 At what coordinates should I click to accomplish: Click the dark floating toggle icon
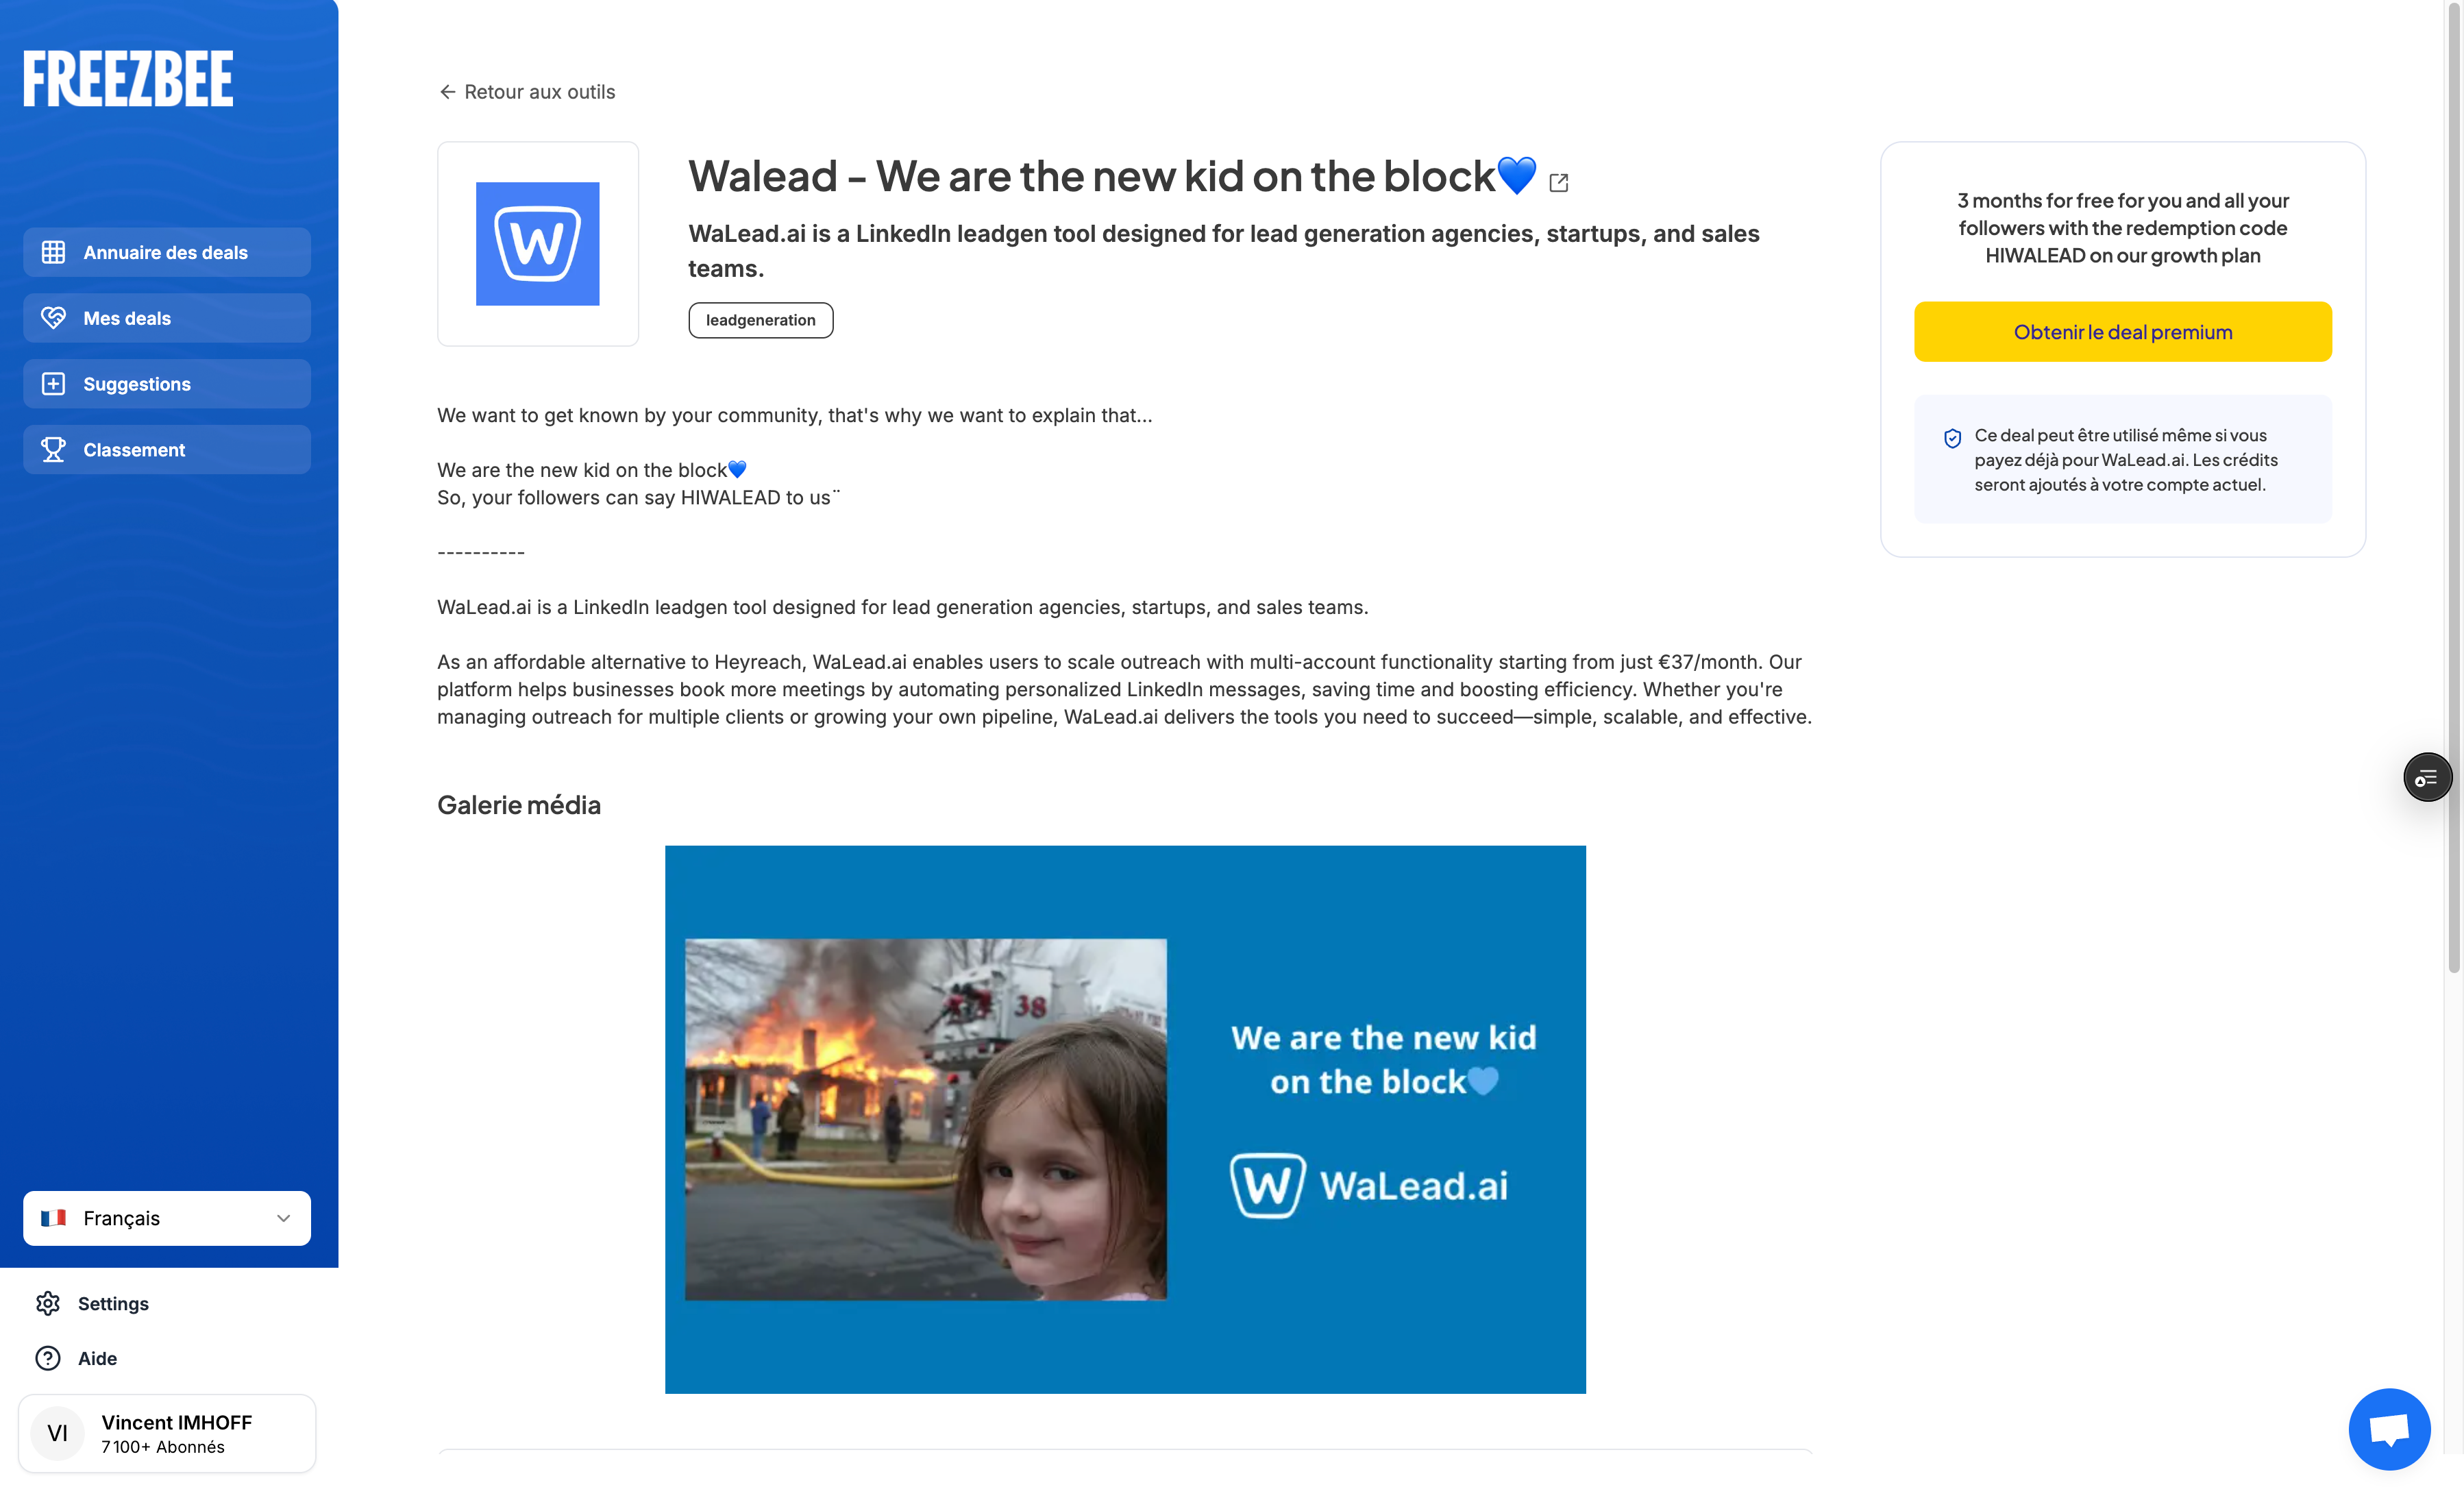(x=2427, y=777)
